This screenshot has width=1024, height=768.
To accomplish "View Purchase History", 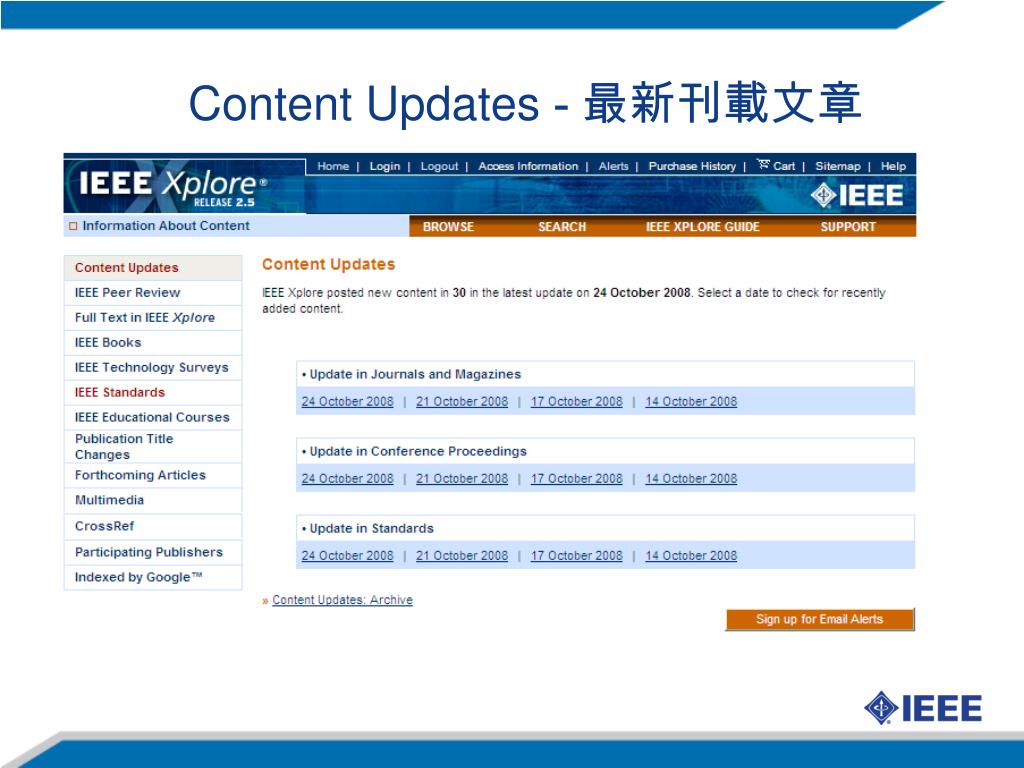I will tap(692, 166).
